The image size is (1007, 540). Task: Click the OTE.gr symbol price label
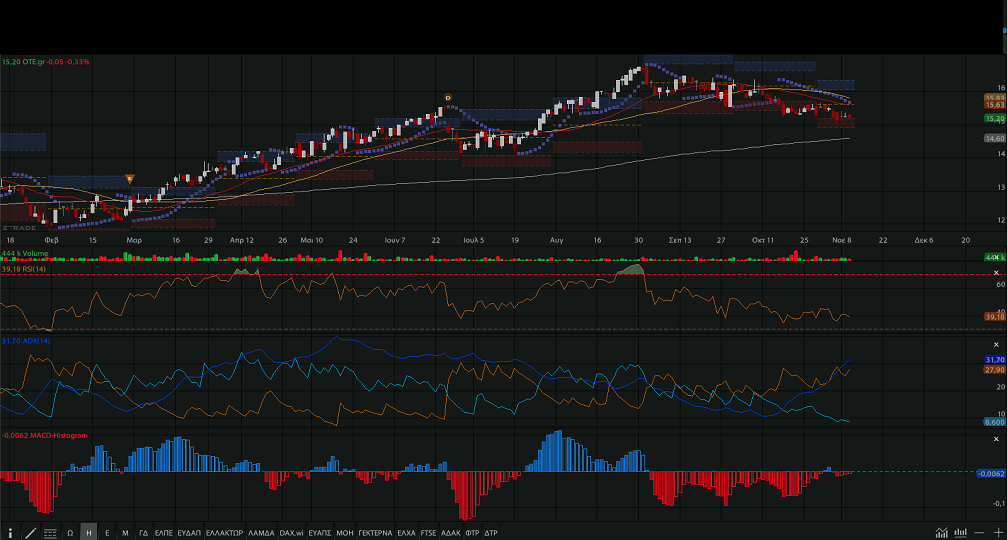pyautogui.click(x=46, y=62)
